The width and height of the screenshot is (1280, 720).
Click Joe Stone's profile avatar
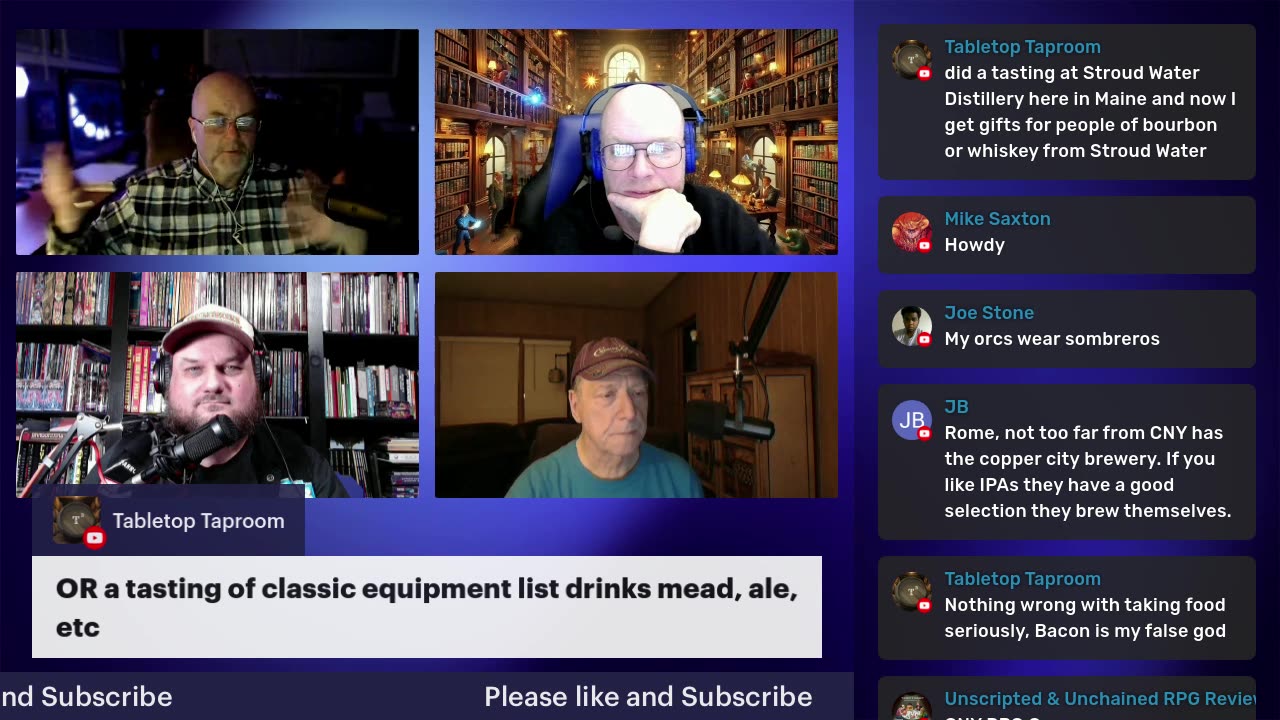[911, 326]
